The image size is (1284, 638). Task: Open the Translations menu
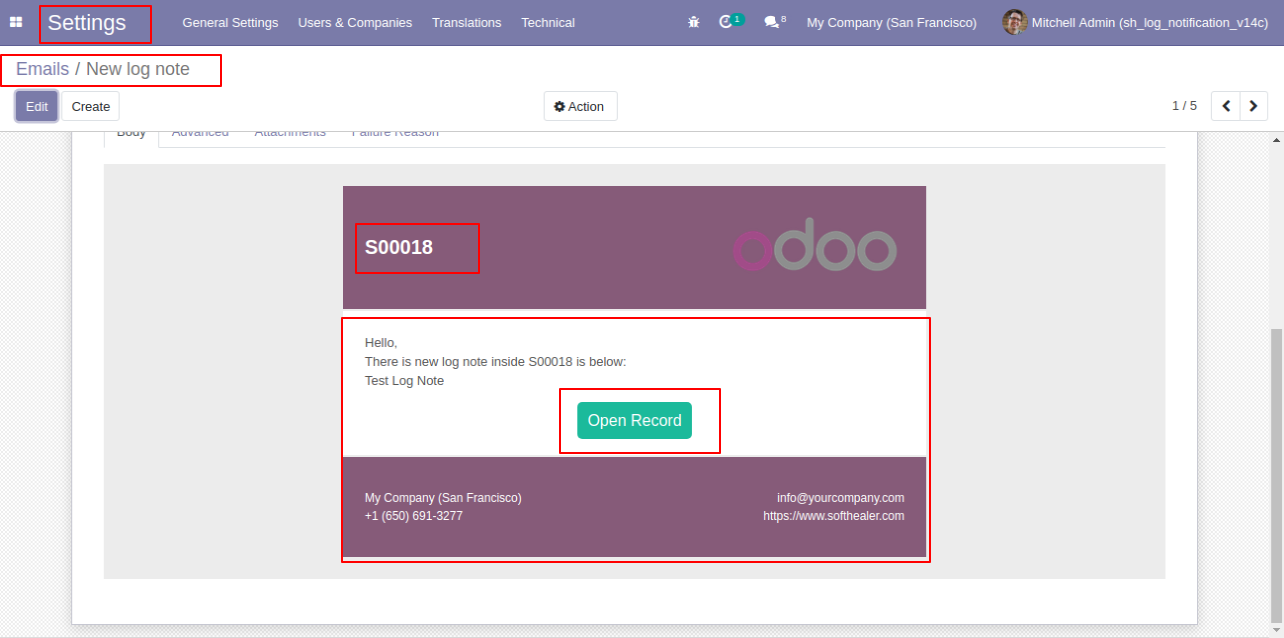(467, 22)
